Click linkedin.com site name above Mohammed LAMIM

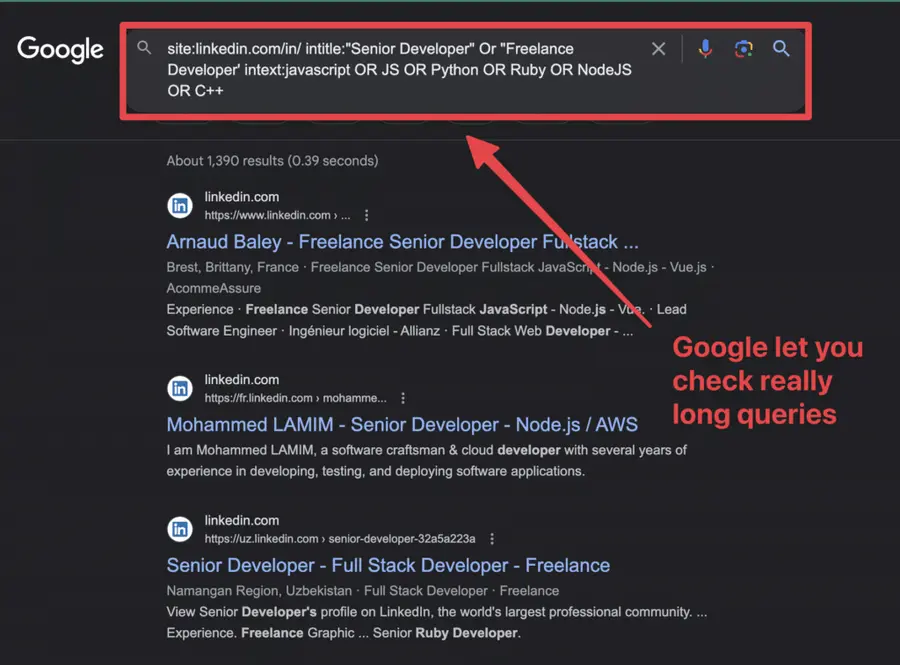(x=242, y=380)
